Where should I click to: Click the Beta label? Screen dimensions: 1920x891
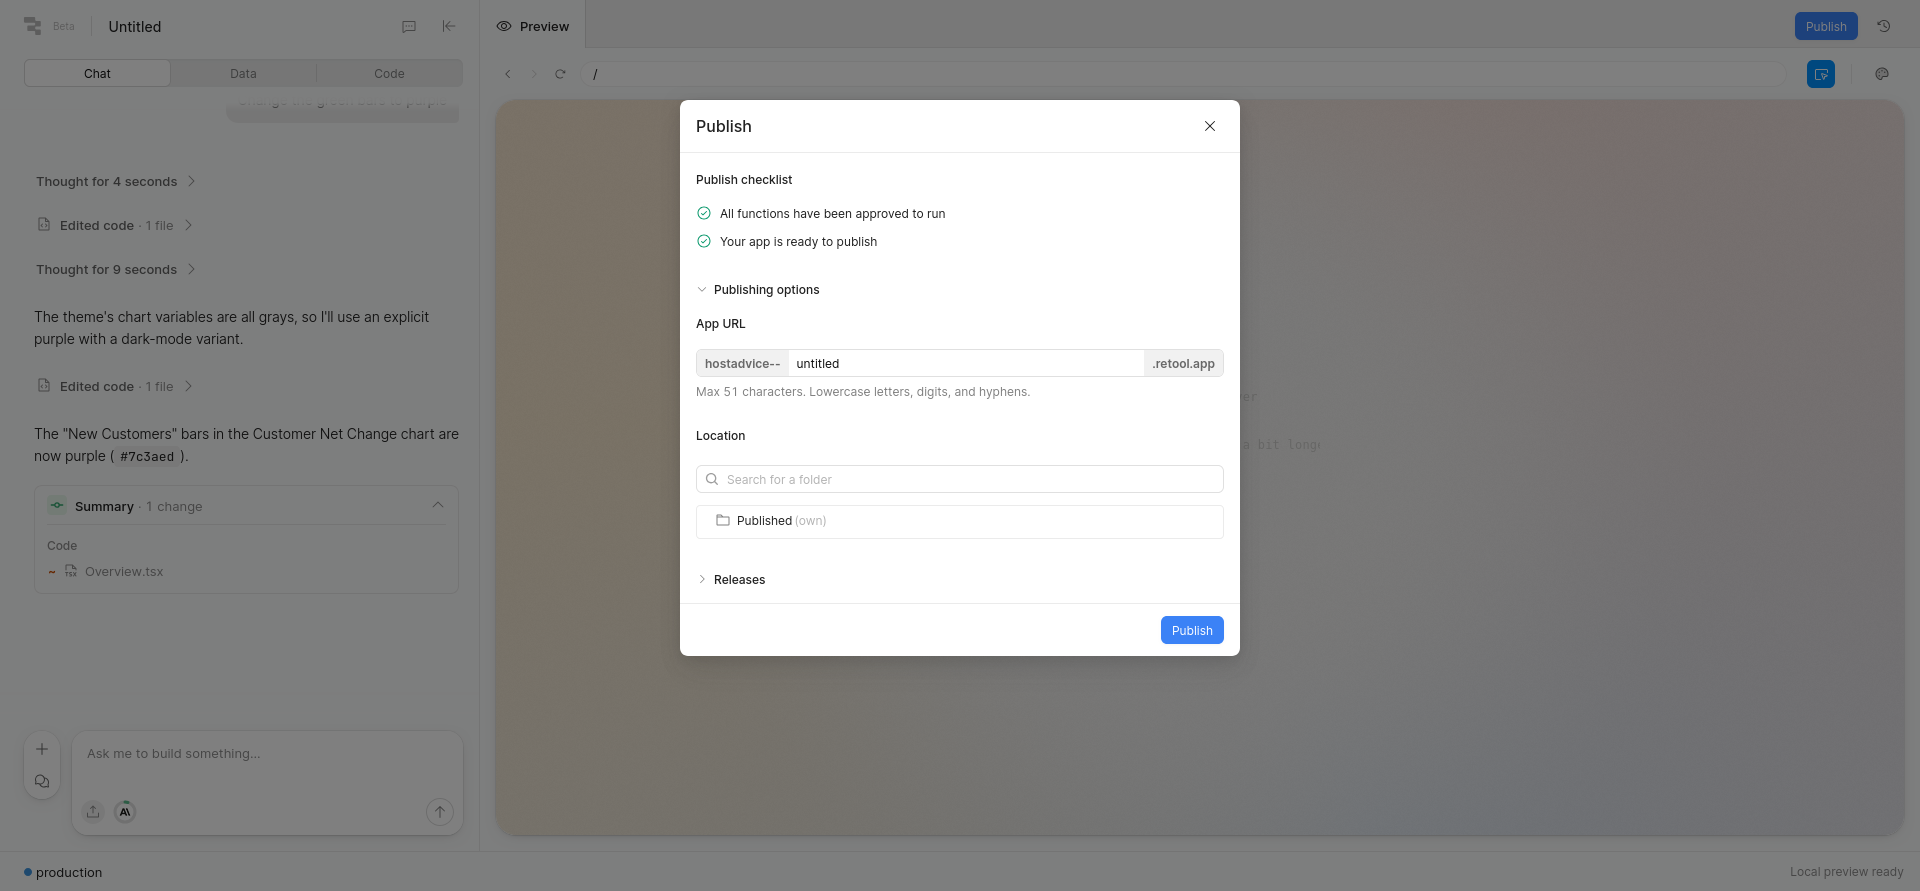click(x=64, y=26)
